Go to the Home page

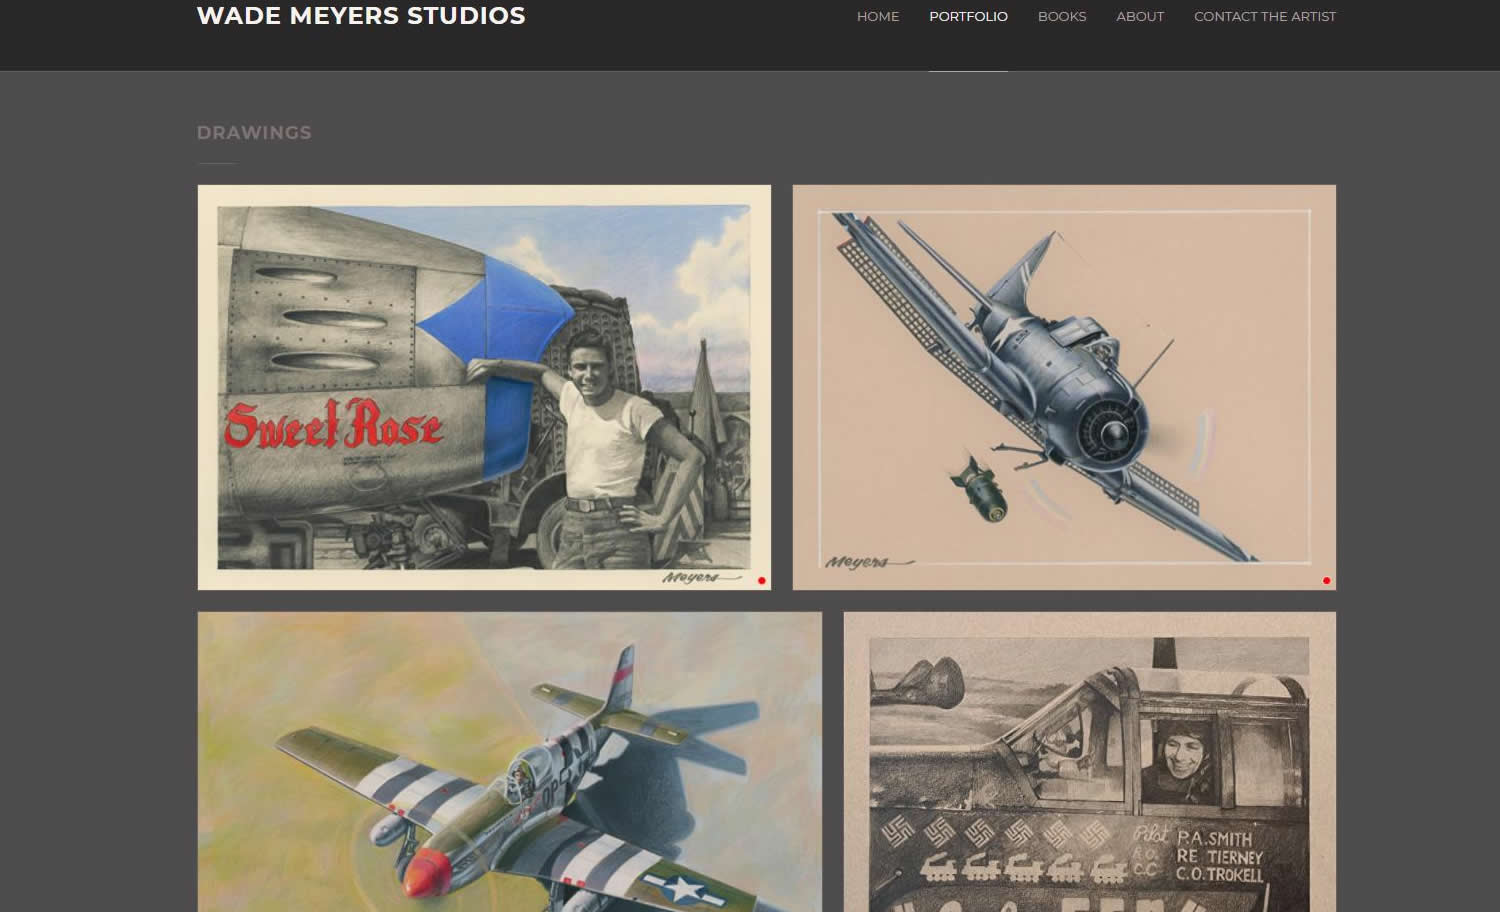pyautogui.click(x=877, y=16)
